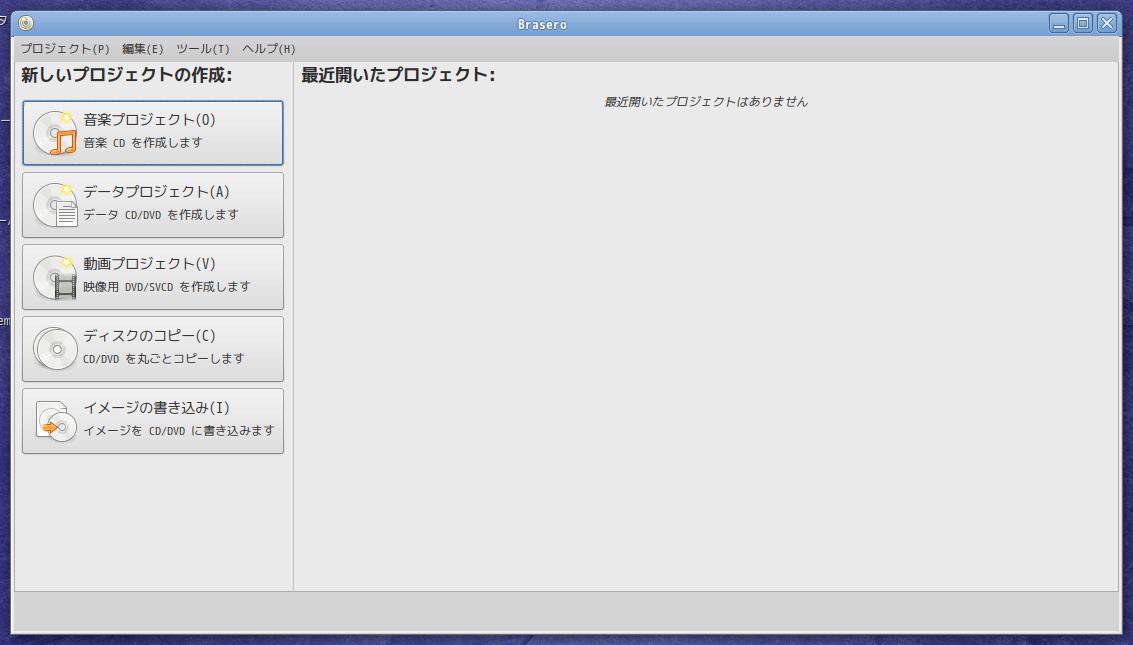Click the 最近開いたプロジェクト heading
Screen dimensions: 1133x645
(398, 75)
